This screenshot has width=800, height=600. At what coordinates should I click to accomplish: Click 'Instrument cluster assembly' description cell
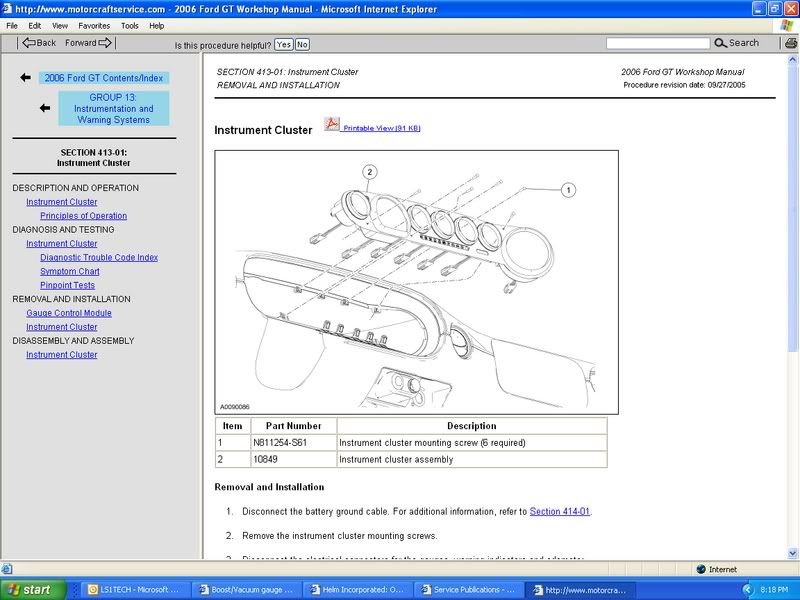click(x=472, y=459)
